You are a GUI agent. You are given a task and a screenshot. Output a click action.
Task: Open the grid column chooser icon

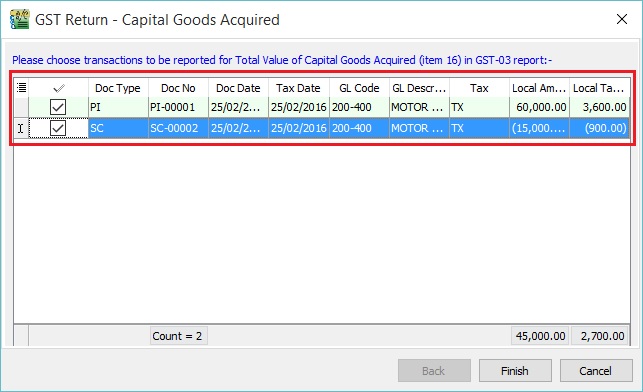tap(21, 88)
